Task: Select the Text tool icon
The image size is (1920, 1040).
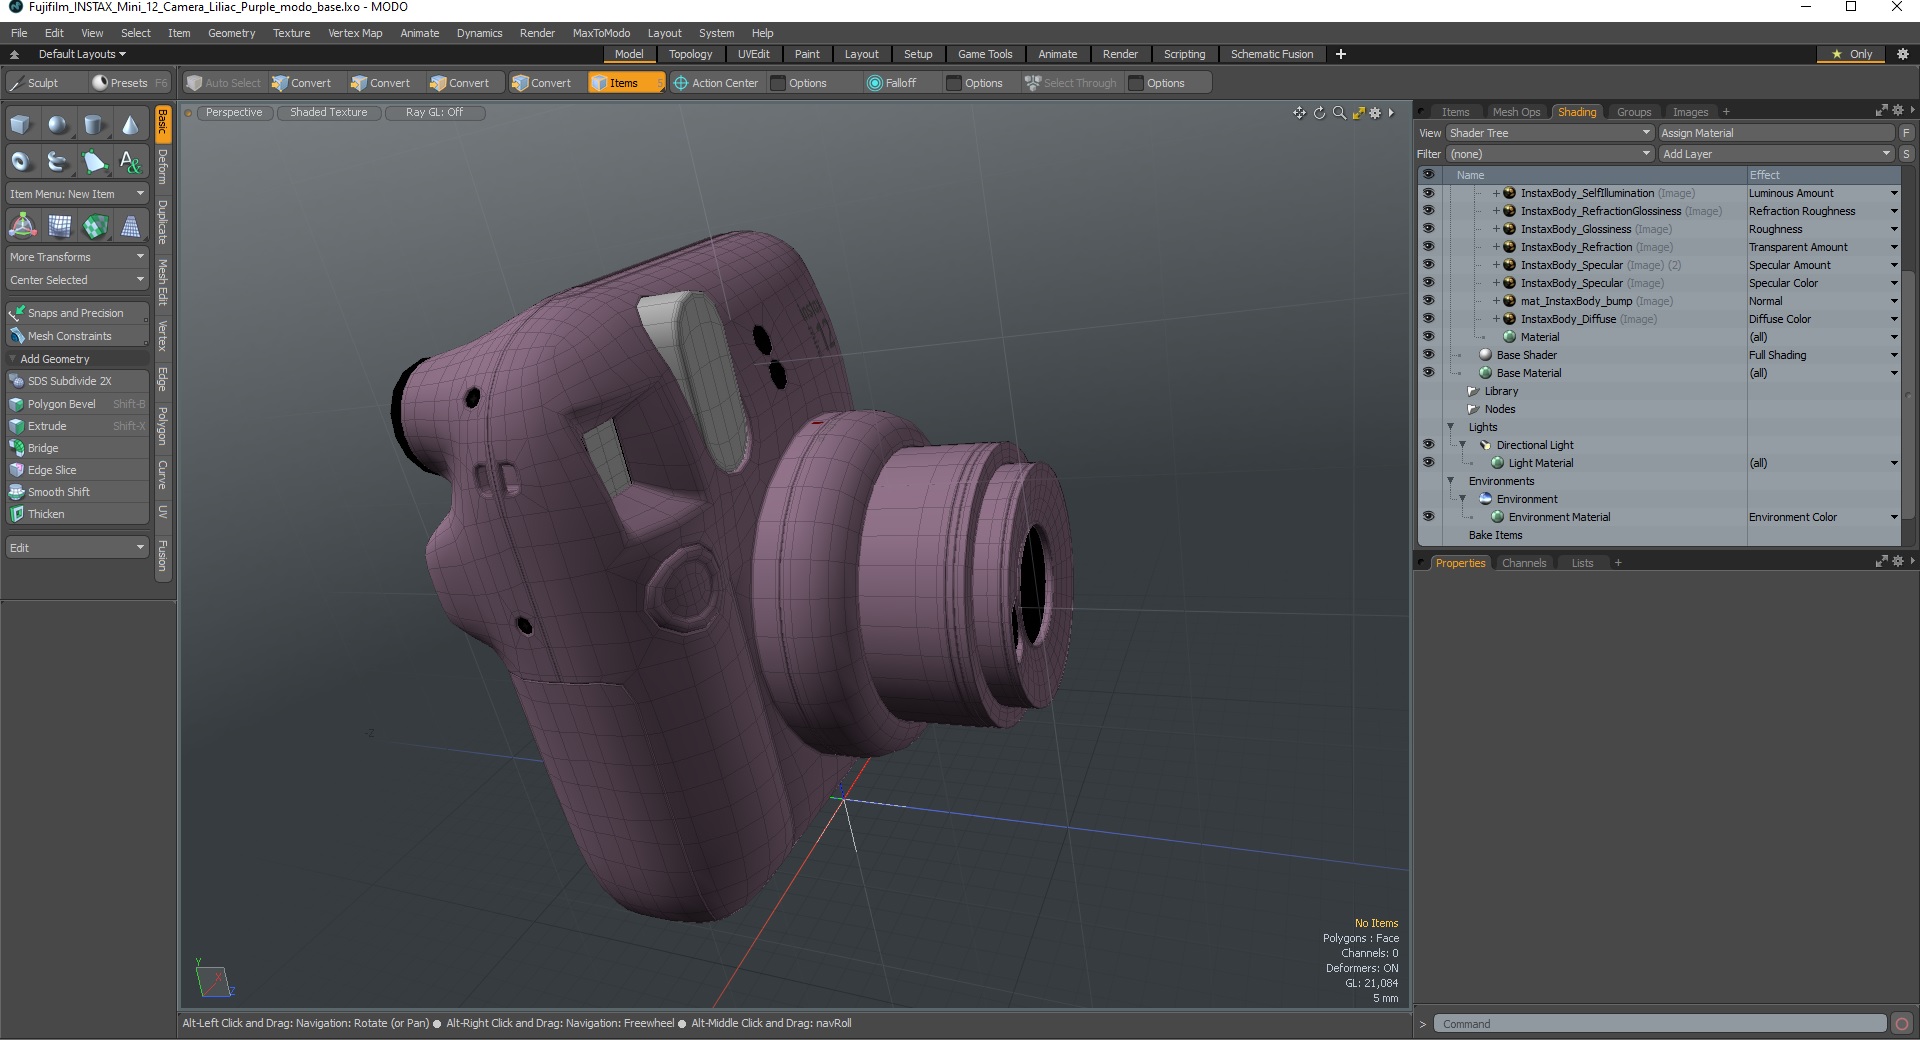Action: pyautogui.click(x=130, y=161)
